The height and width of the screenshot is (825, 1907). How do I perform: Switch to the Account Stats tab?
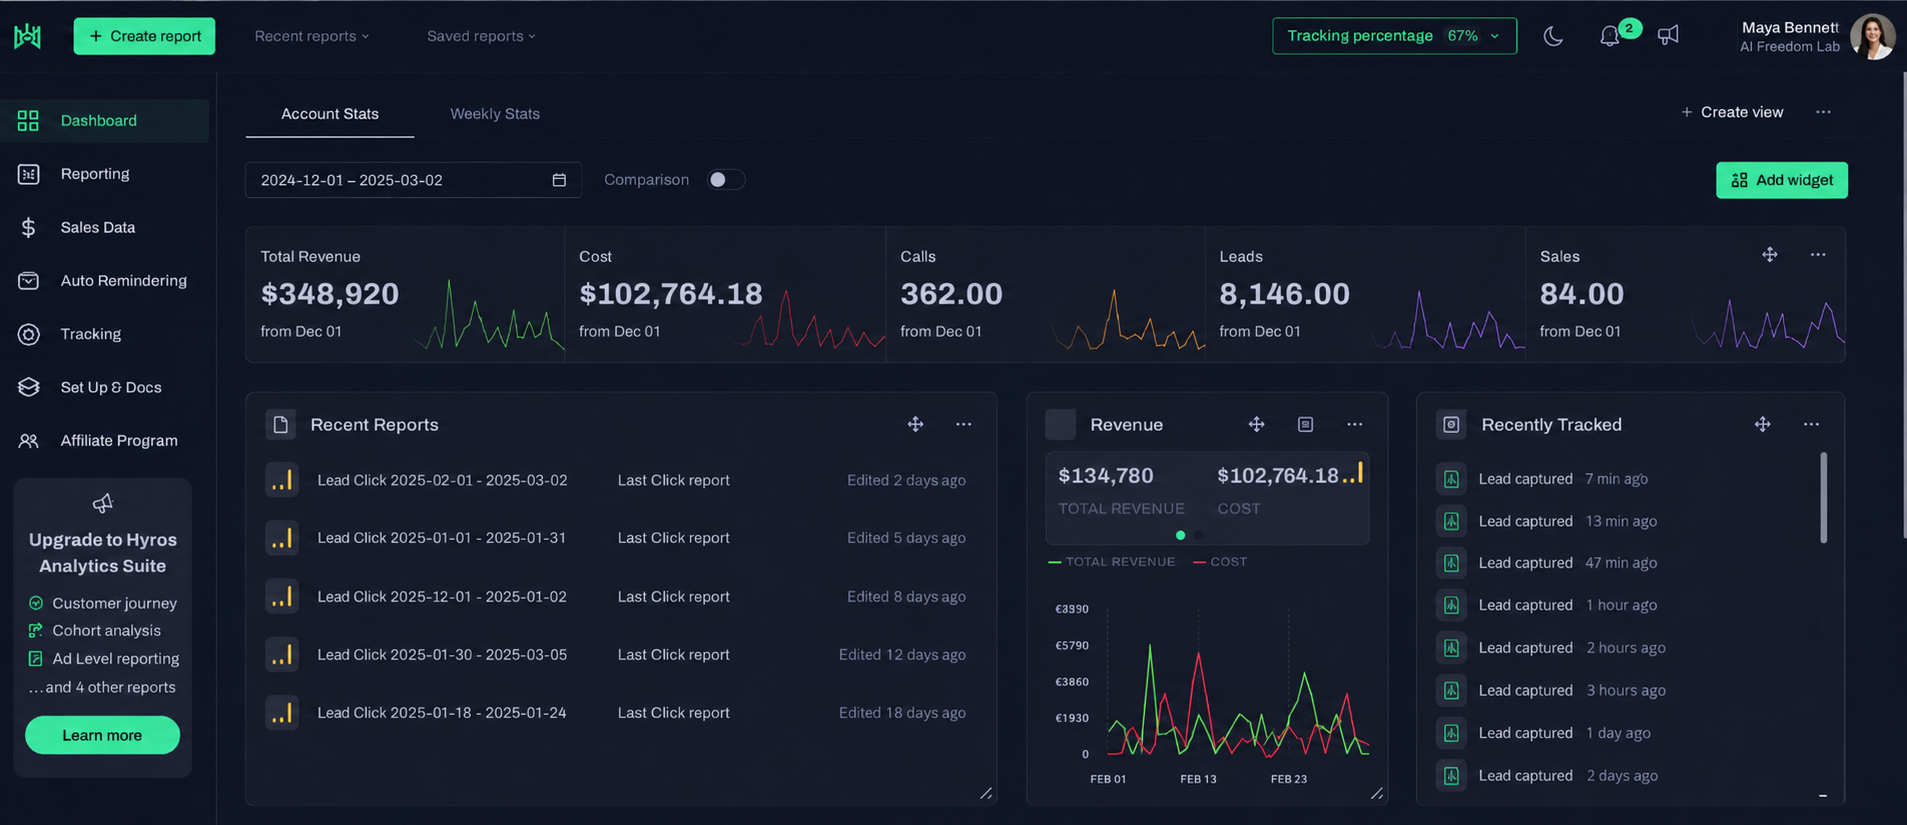tap(330, 114)
